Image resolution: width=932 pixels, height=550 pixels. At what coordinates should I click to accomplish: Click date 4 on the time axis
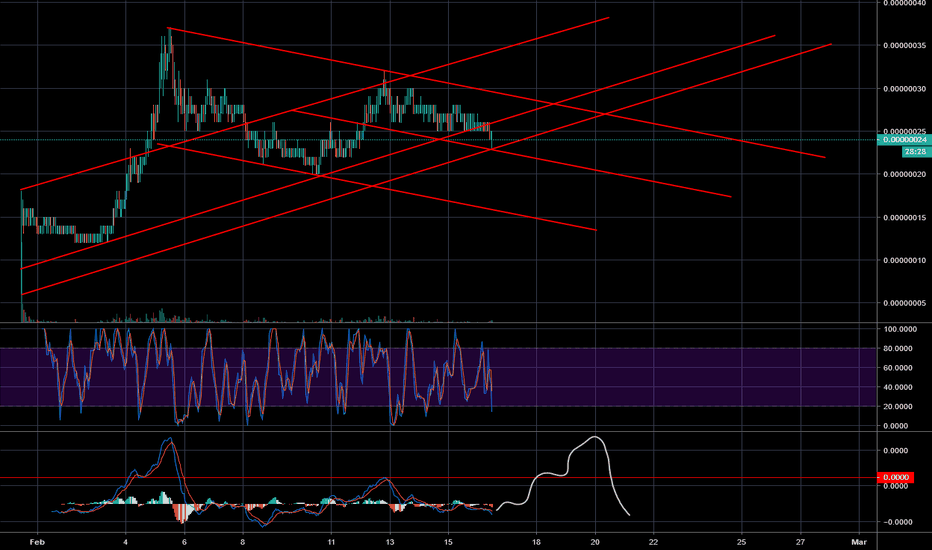click(125, 542)
